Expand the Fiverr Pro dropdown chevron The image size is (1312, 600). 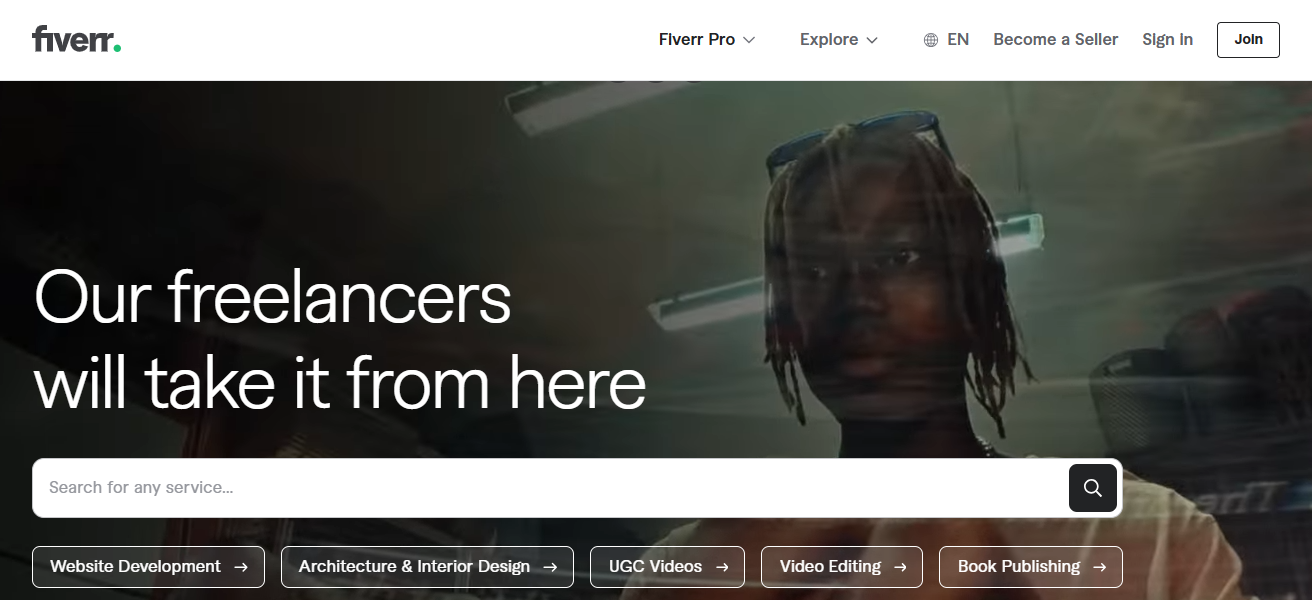click(x=748, y=40)
